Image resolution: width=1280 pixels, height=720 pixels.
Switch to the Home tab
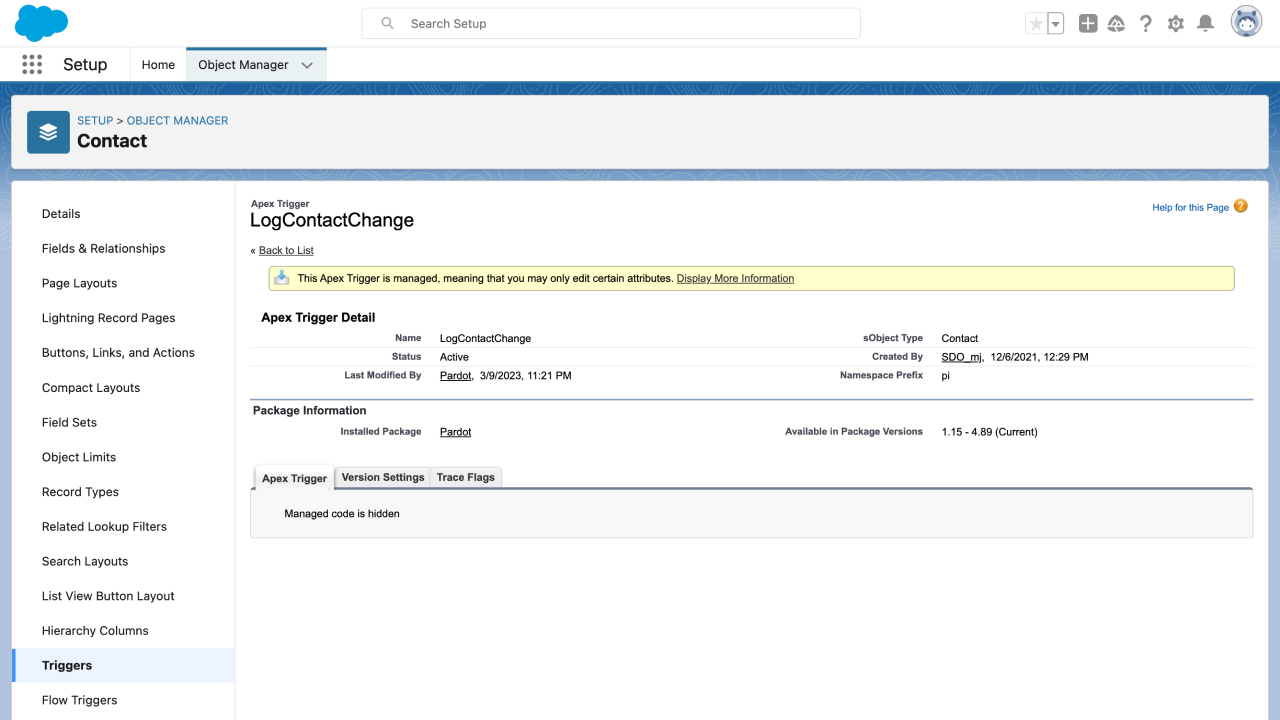(158, 64)
